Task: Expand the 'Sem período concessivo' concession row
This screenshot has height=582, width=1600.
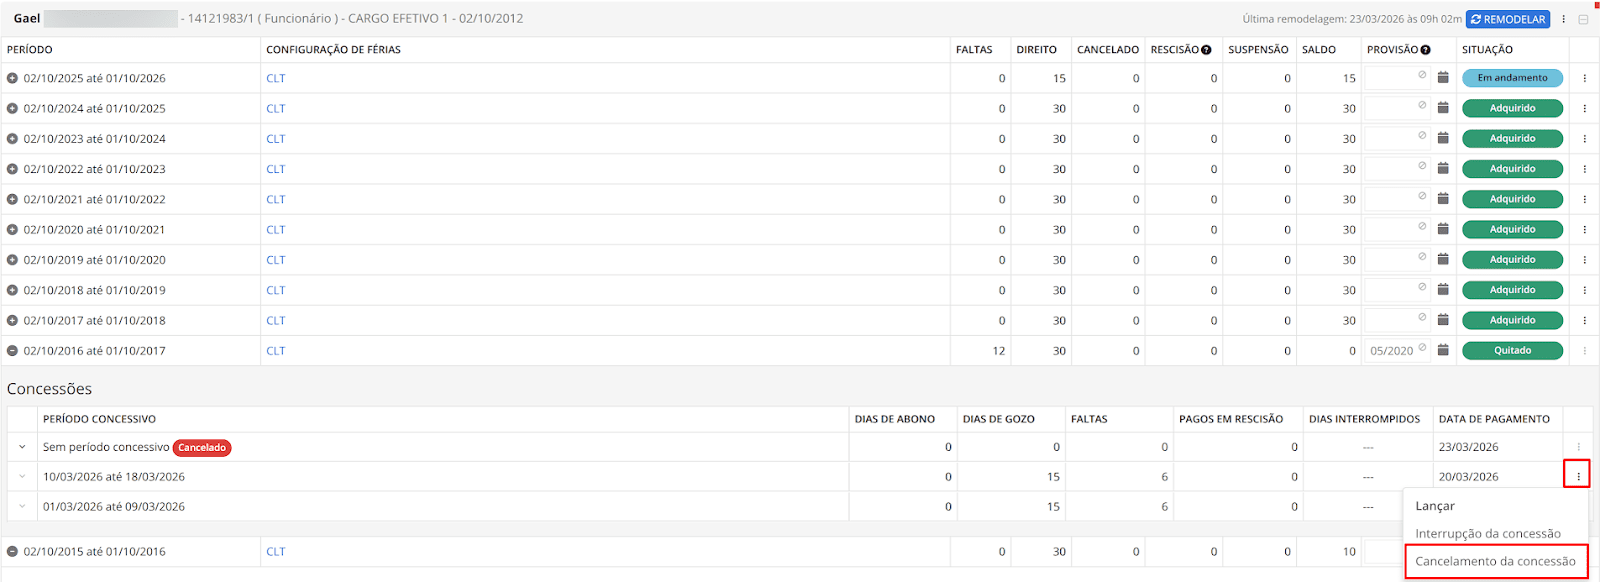Action: (x=22, y=447)
